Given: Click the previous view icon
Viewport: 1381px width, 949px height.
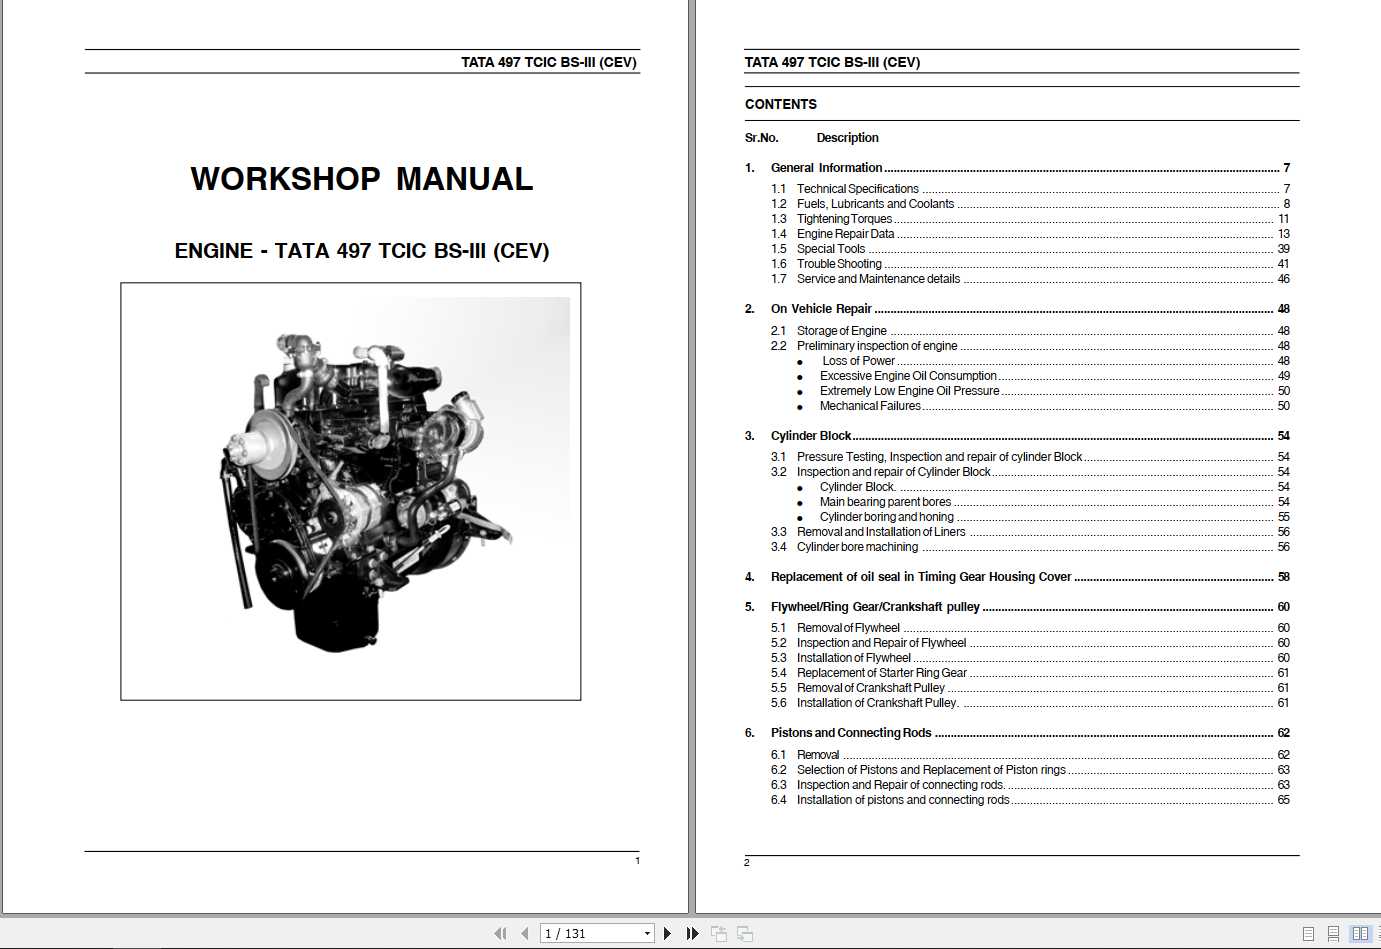Looking at the screenshot, I should point(719,933).
